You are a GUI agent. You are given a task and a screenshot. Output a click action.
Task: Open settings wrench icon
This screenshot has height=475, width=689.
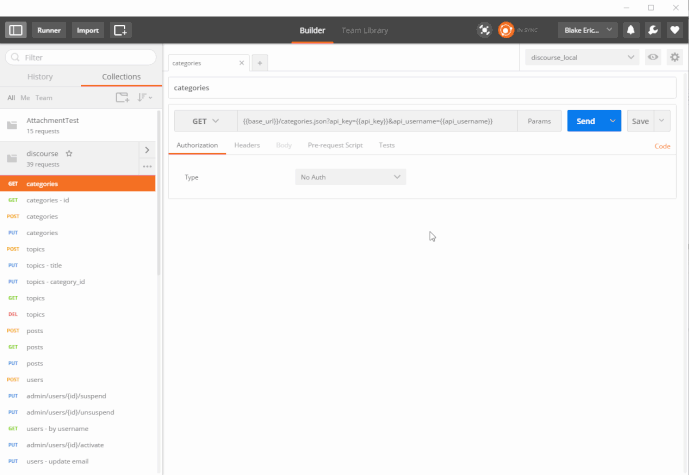[653, 30]
